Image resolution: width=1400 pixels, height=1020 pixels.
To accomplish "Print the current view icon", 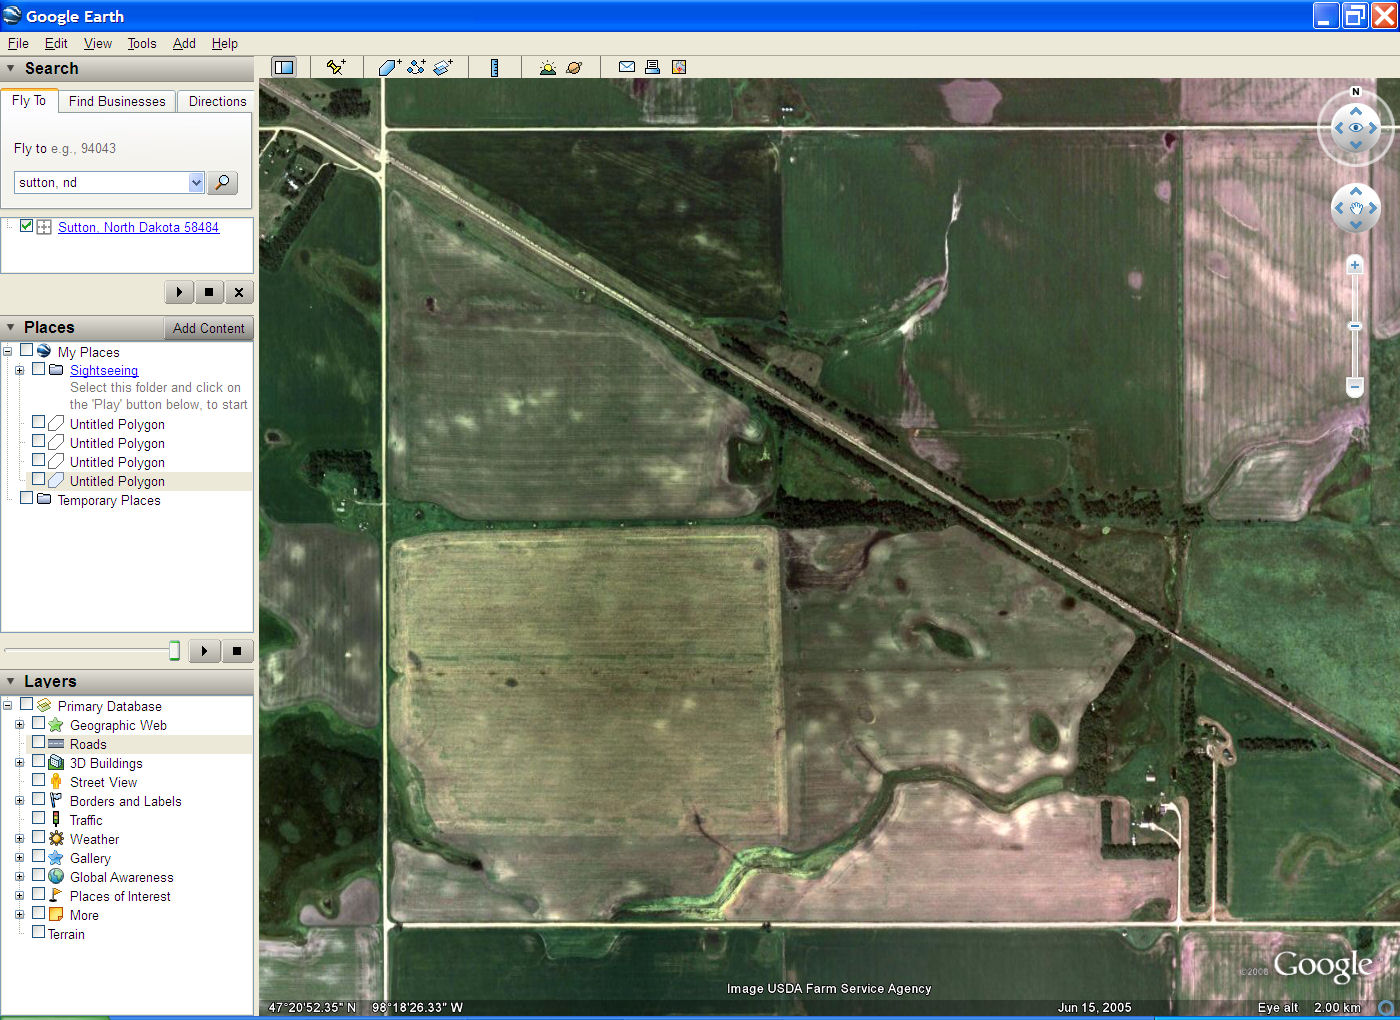I will click(x=652, y=67).
